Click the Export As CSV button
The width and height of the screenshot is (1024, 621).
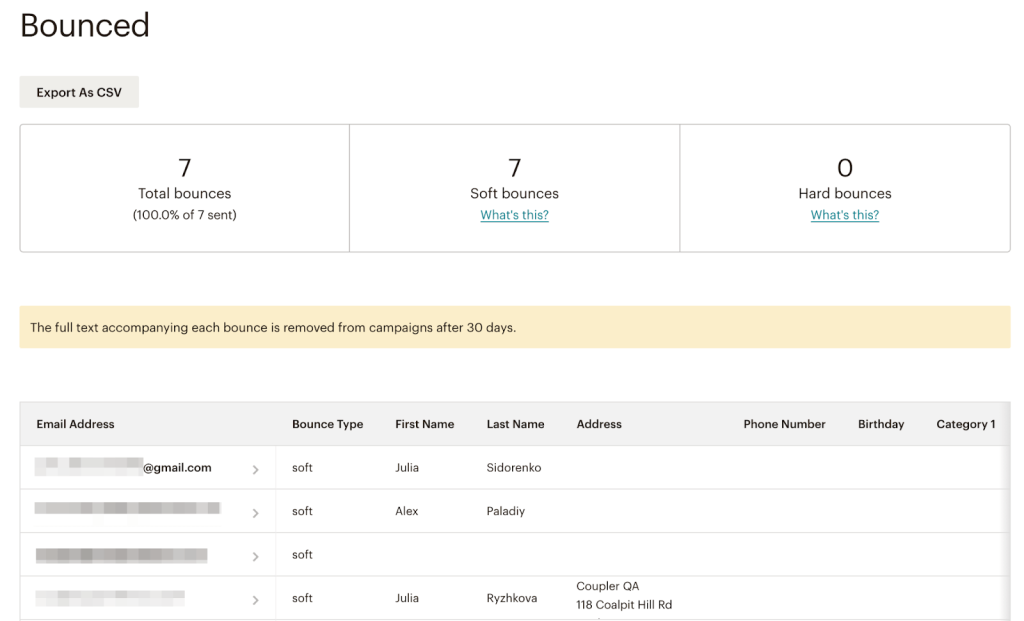click(x=79, y=91)
